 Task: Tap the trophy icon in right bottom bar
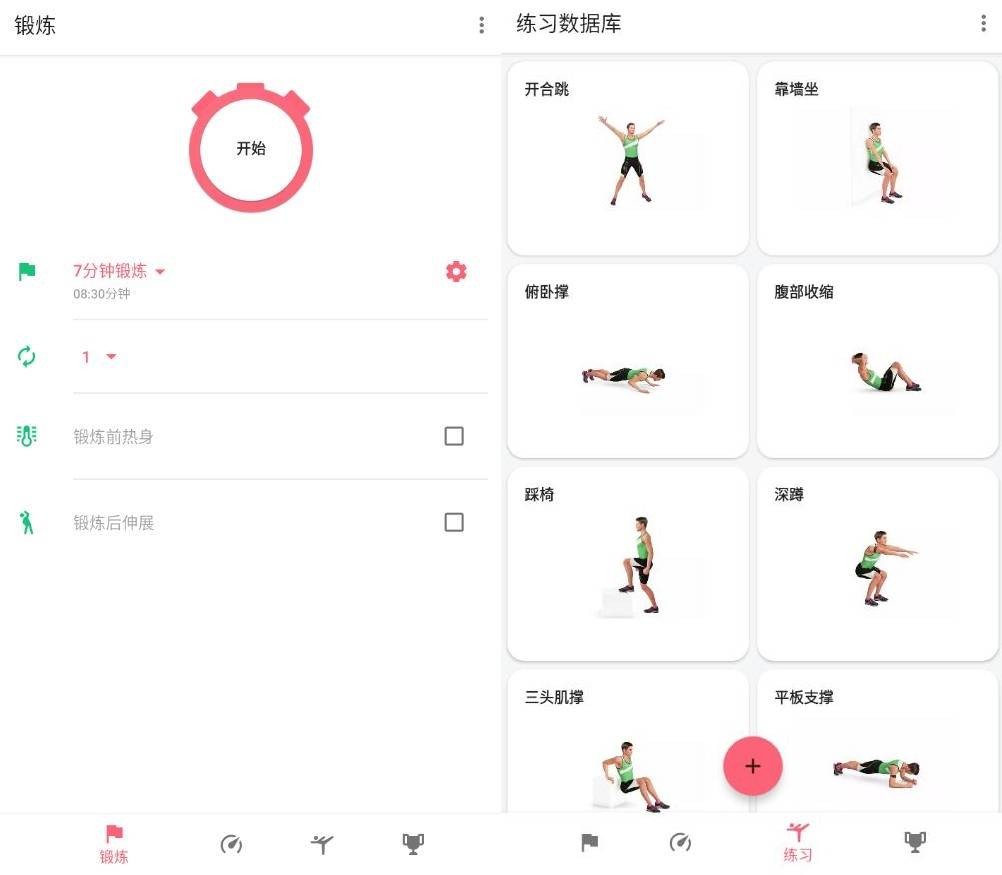pyautogui.click(x=914, y=842)
